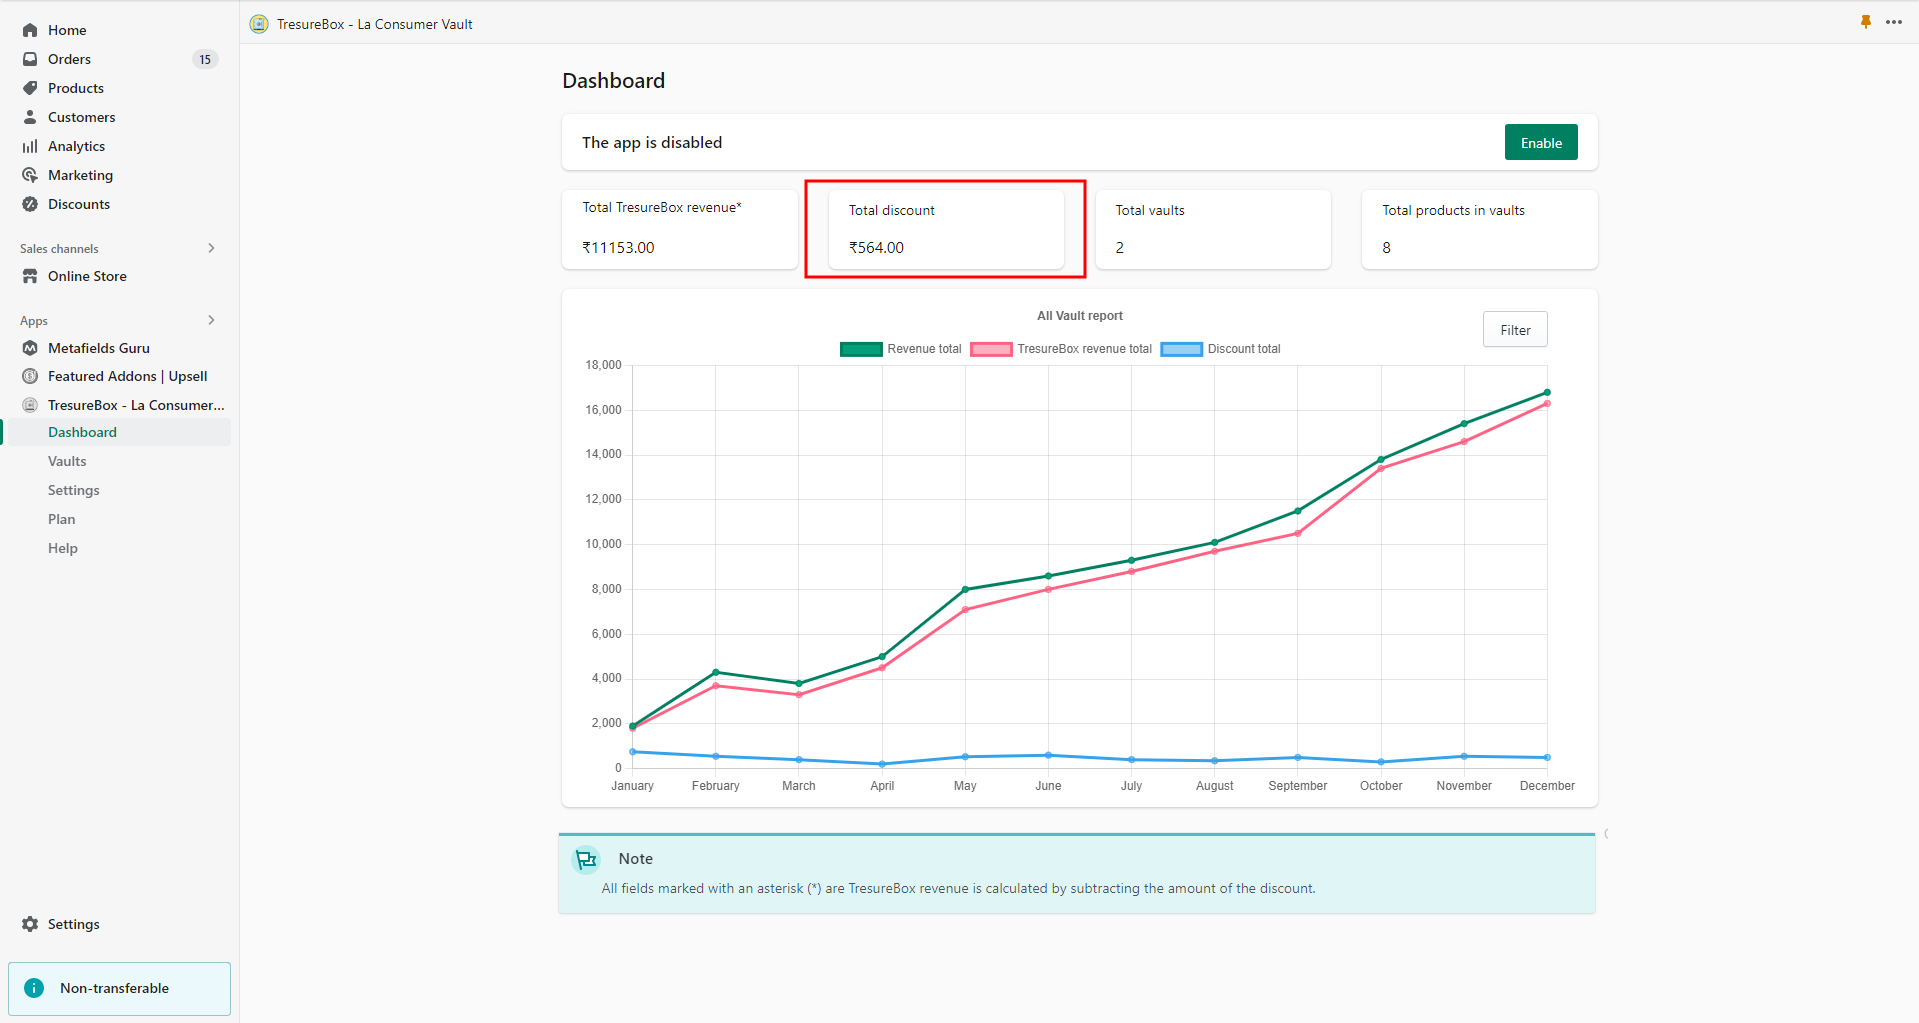Click the TresureBox sidebar app icon
1919x1023 pixels.
30,405
